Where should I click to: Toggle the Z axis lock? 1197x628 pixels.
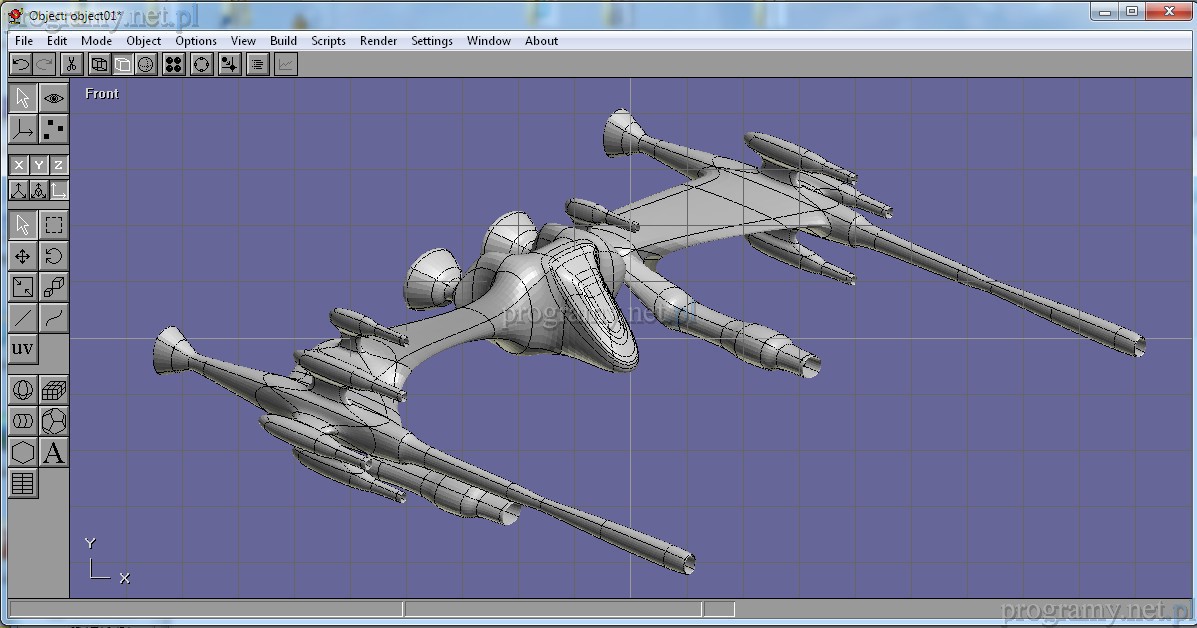point(59,165)
